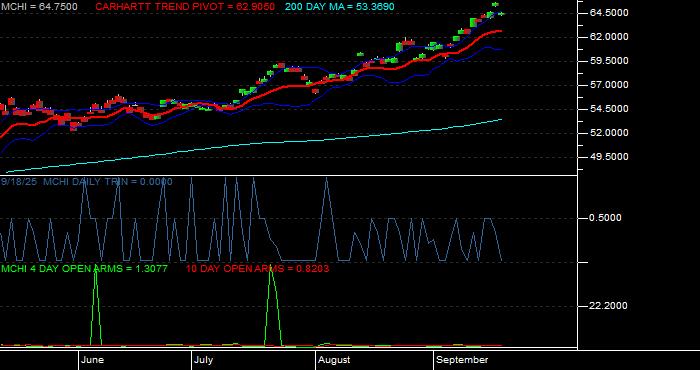Select the July marker on time axis
The width and height of the screenshot is (700, 370).
(x=204, y=360)
